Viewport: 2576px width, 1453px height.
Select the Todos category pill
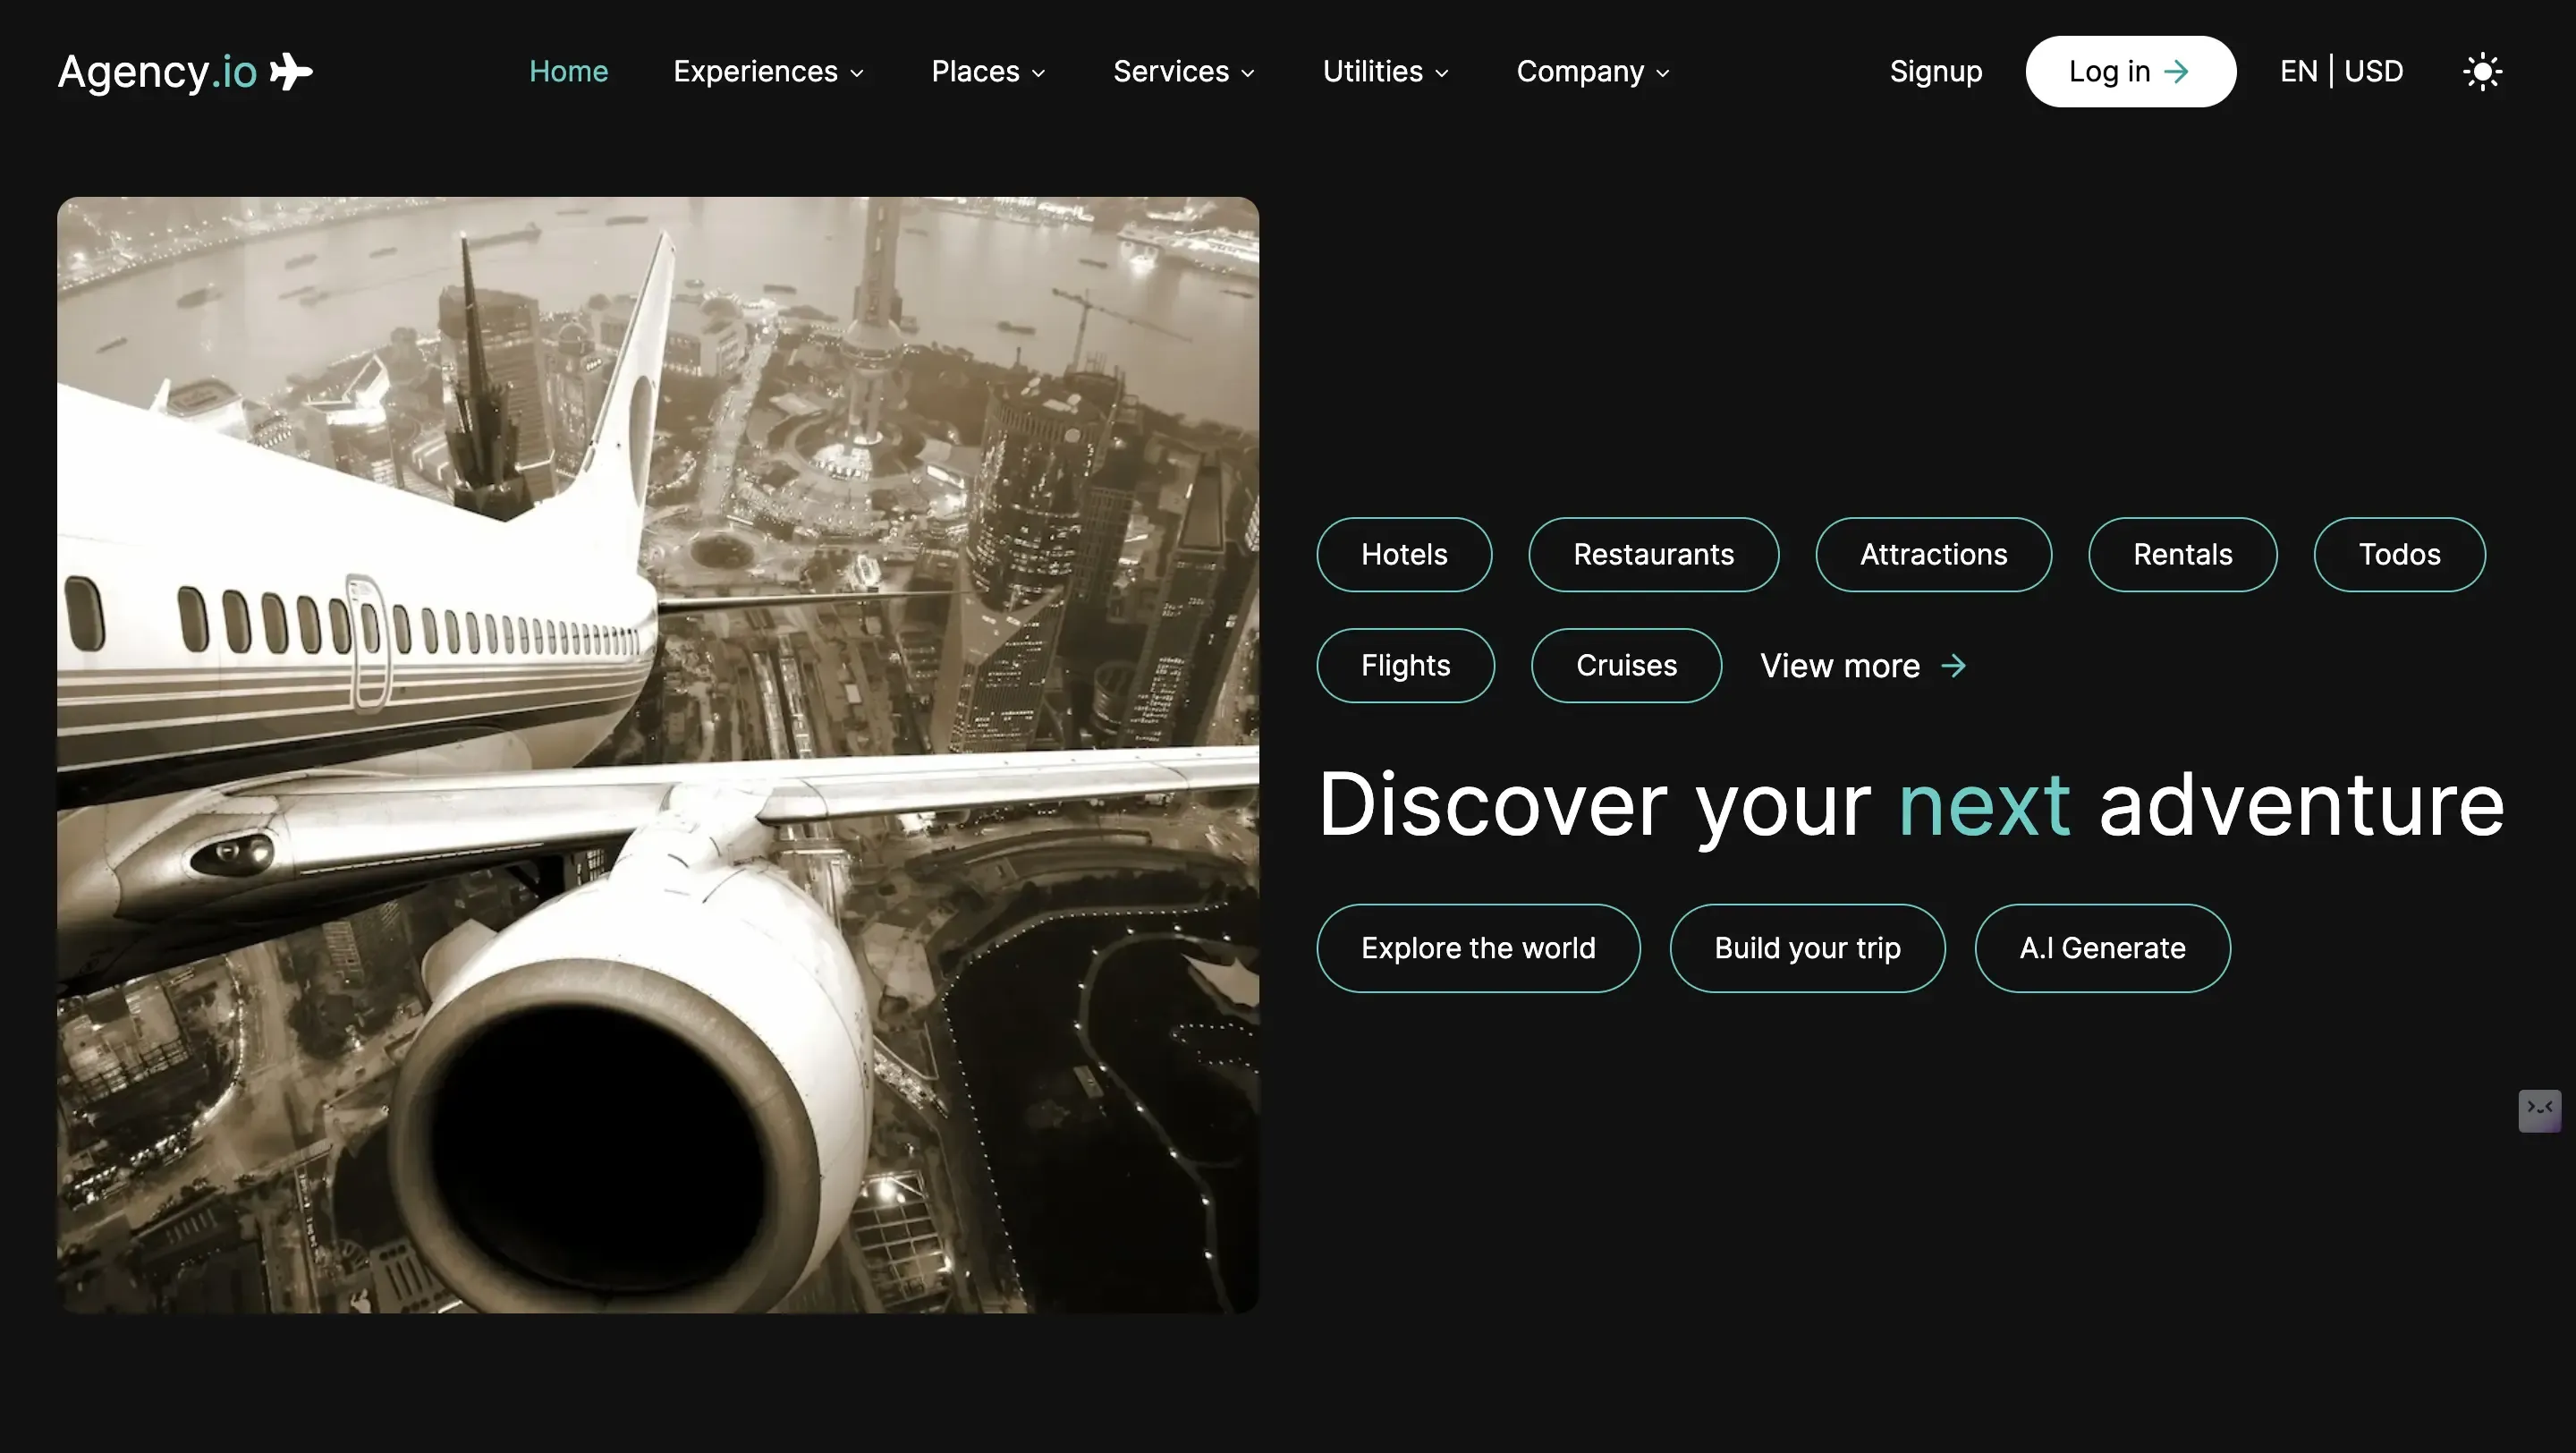click(2399, 555)
